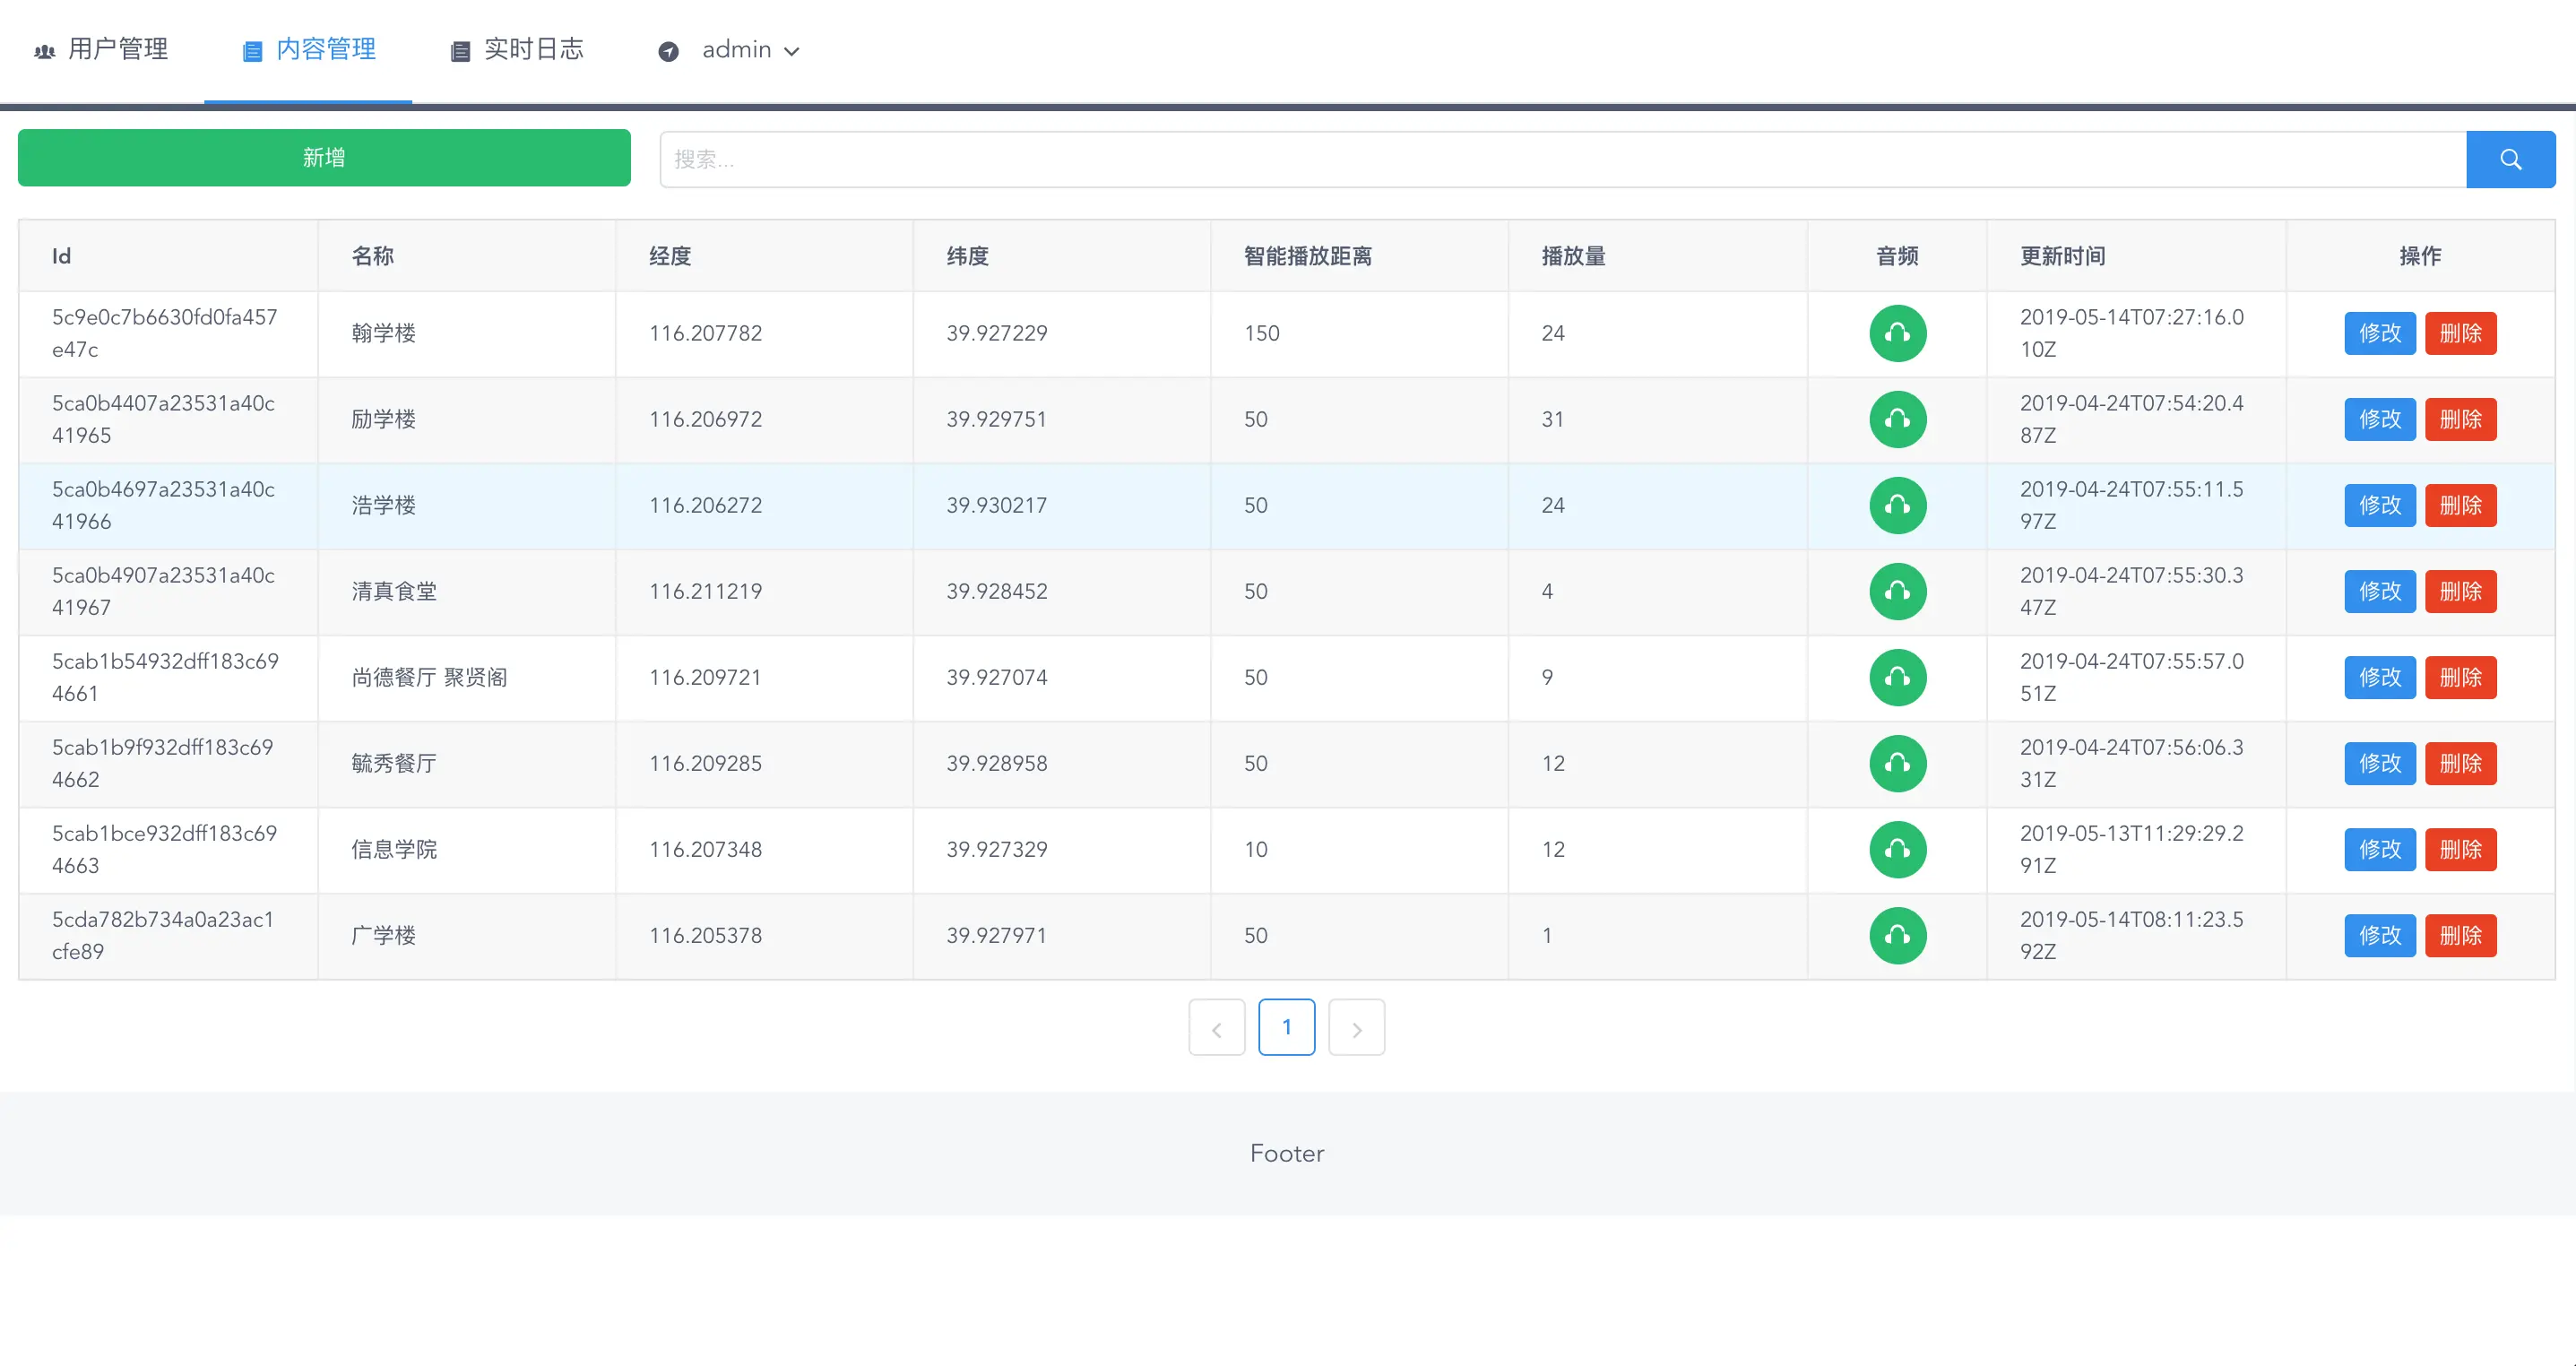Play audio for 翰学楼 row
The width and height of the screenshot is (2576, 1366).
(x=1897, y=333)
